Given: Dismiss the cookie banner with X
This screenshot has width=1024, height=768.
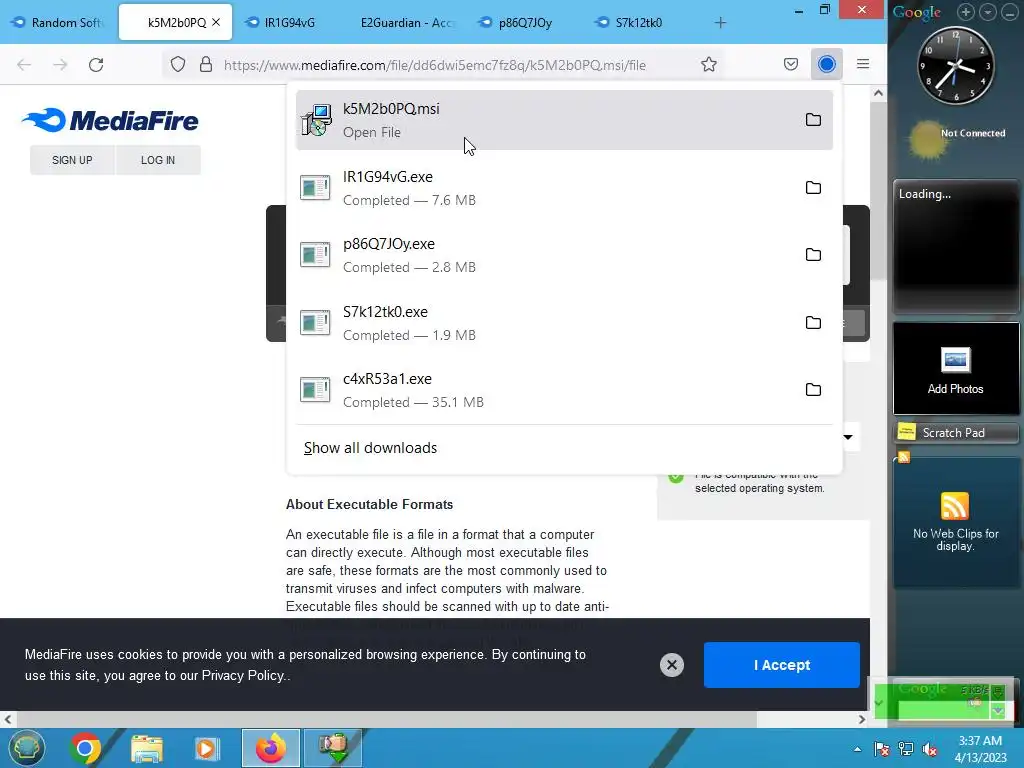Looking at the screenshot, I should coord(671,665).
